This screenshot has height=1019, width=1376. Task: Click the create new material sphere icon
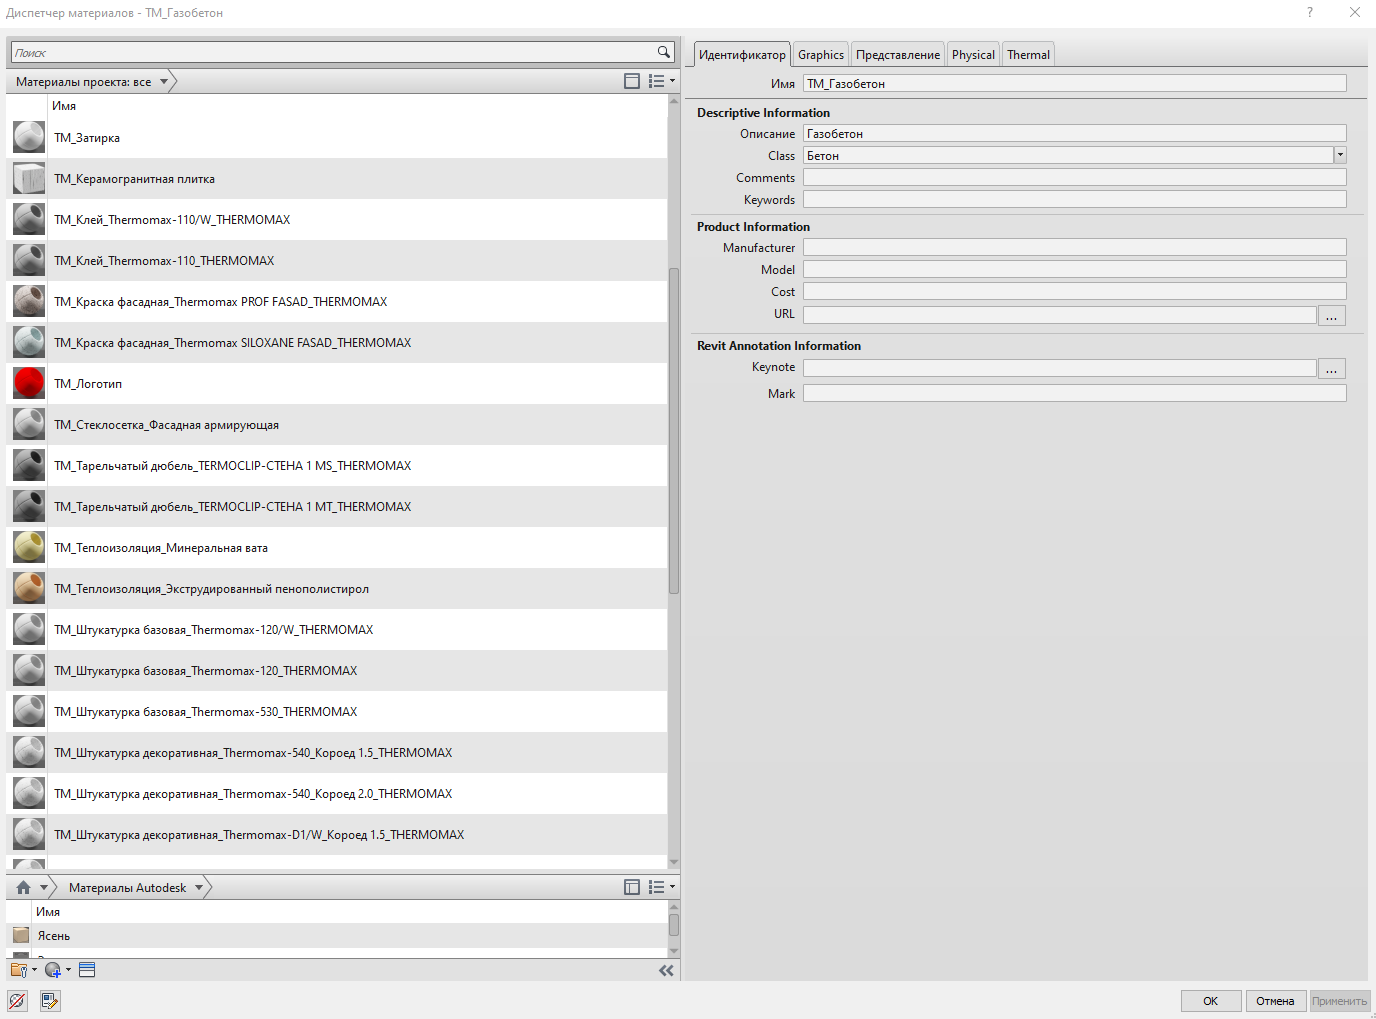53,970
